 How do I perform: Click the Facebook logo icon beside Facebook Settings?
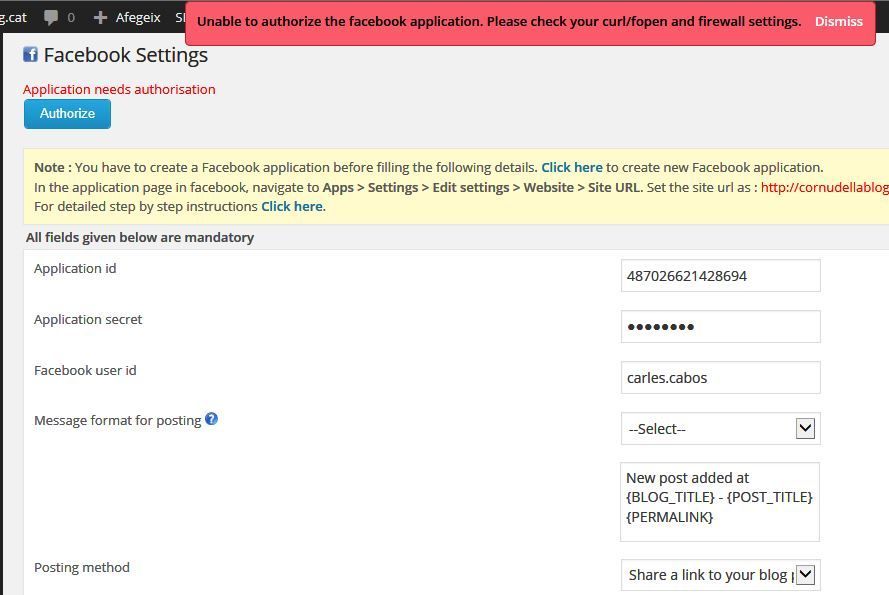pyautogui.click(x=31, y=54)
